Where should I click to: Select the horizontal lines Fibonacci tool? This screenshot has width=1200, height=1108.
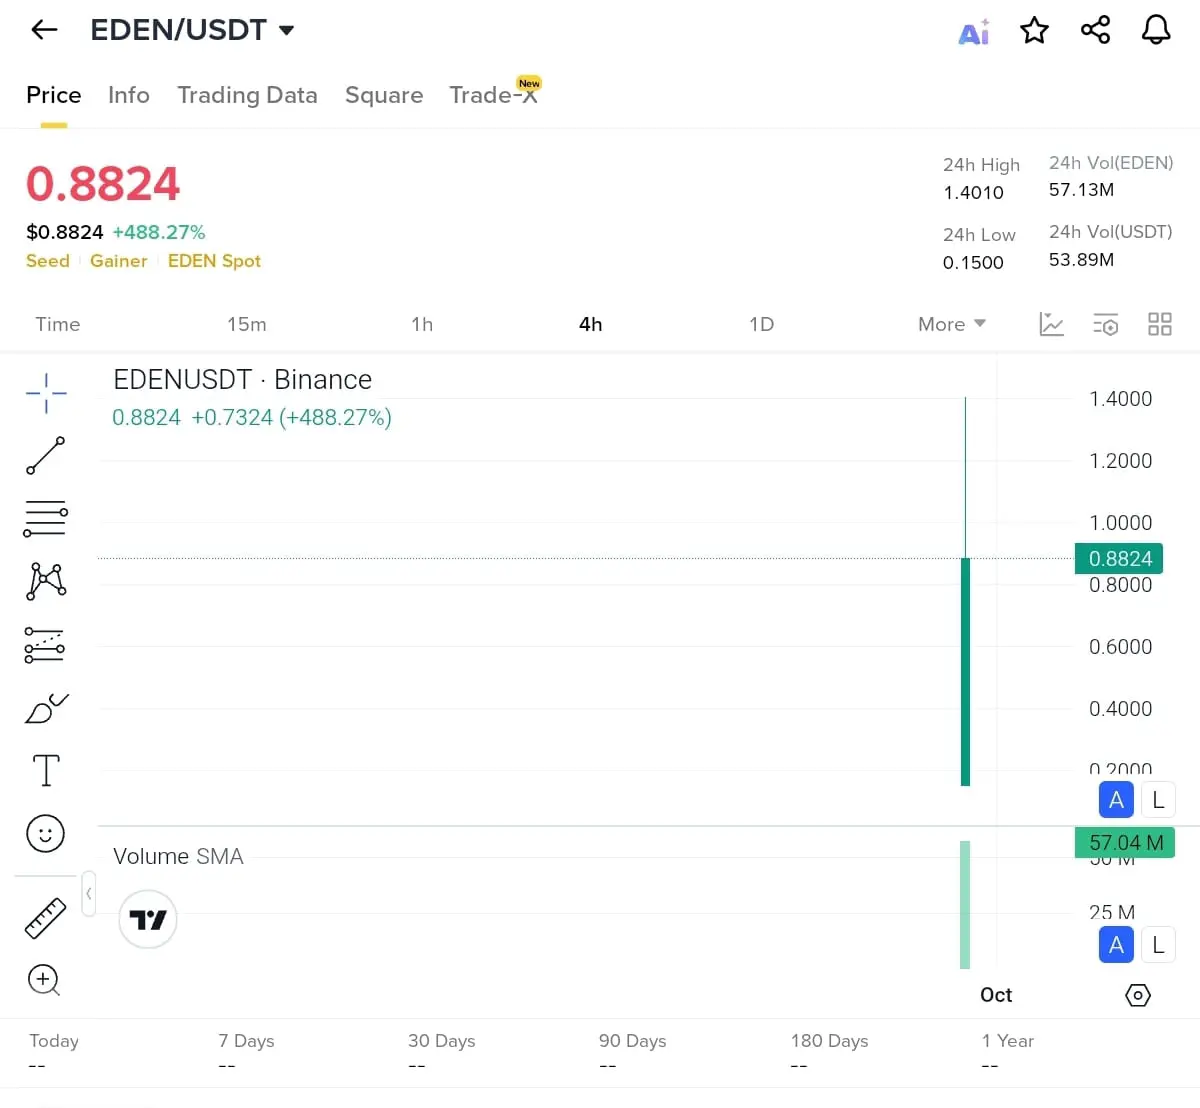click(x=45, y=518)
